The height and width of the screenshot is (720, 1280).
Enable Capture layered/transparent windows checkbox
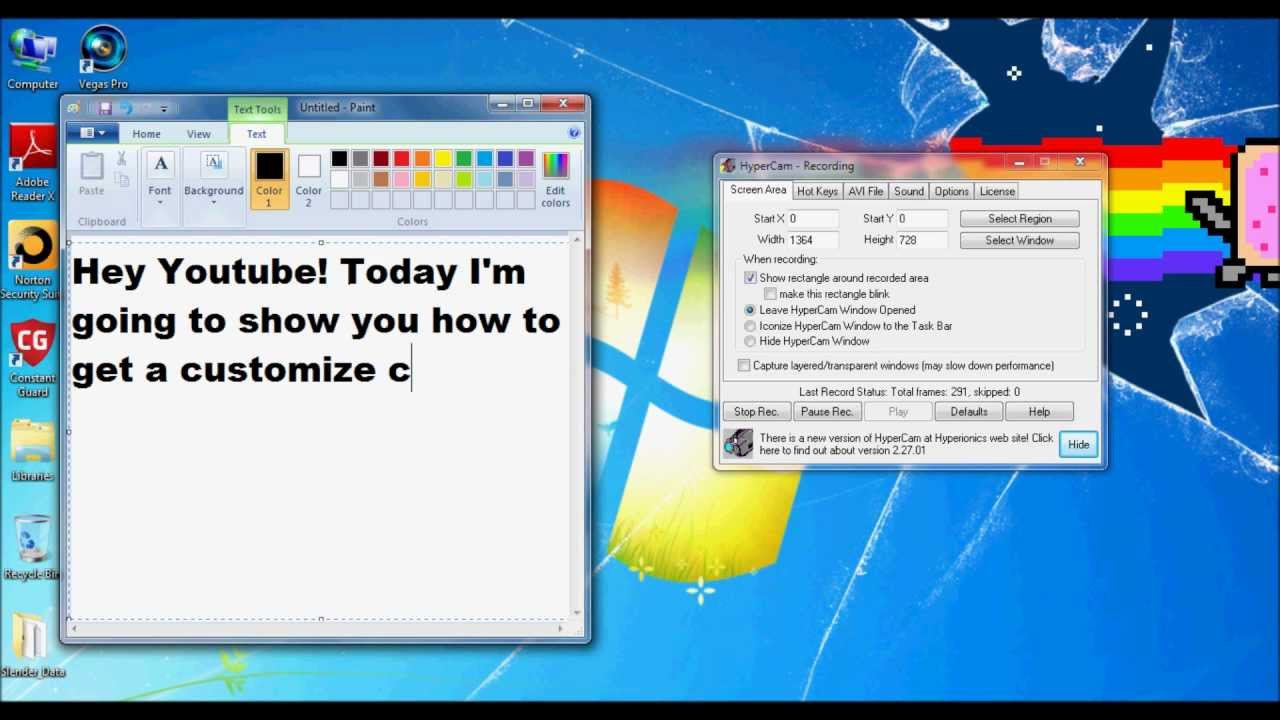[743, 366]
